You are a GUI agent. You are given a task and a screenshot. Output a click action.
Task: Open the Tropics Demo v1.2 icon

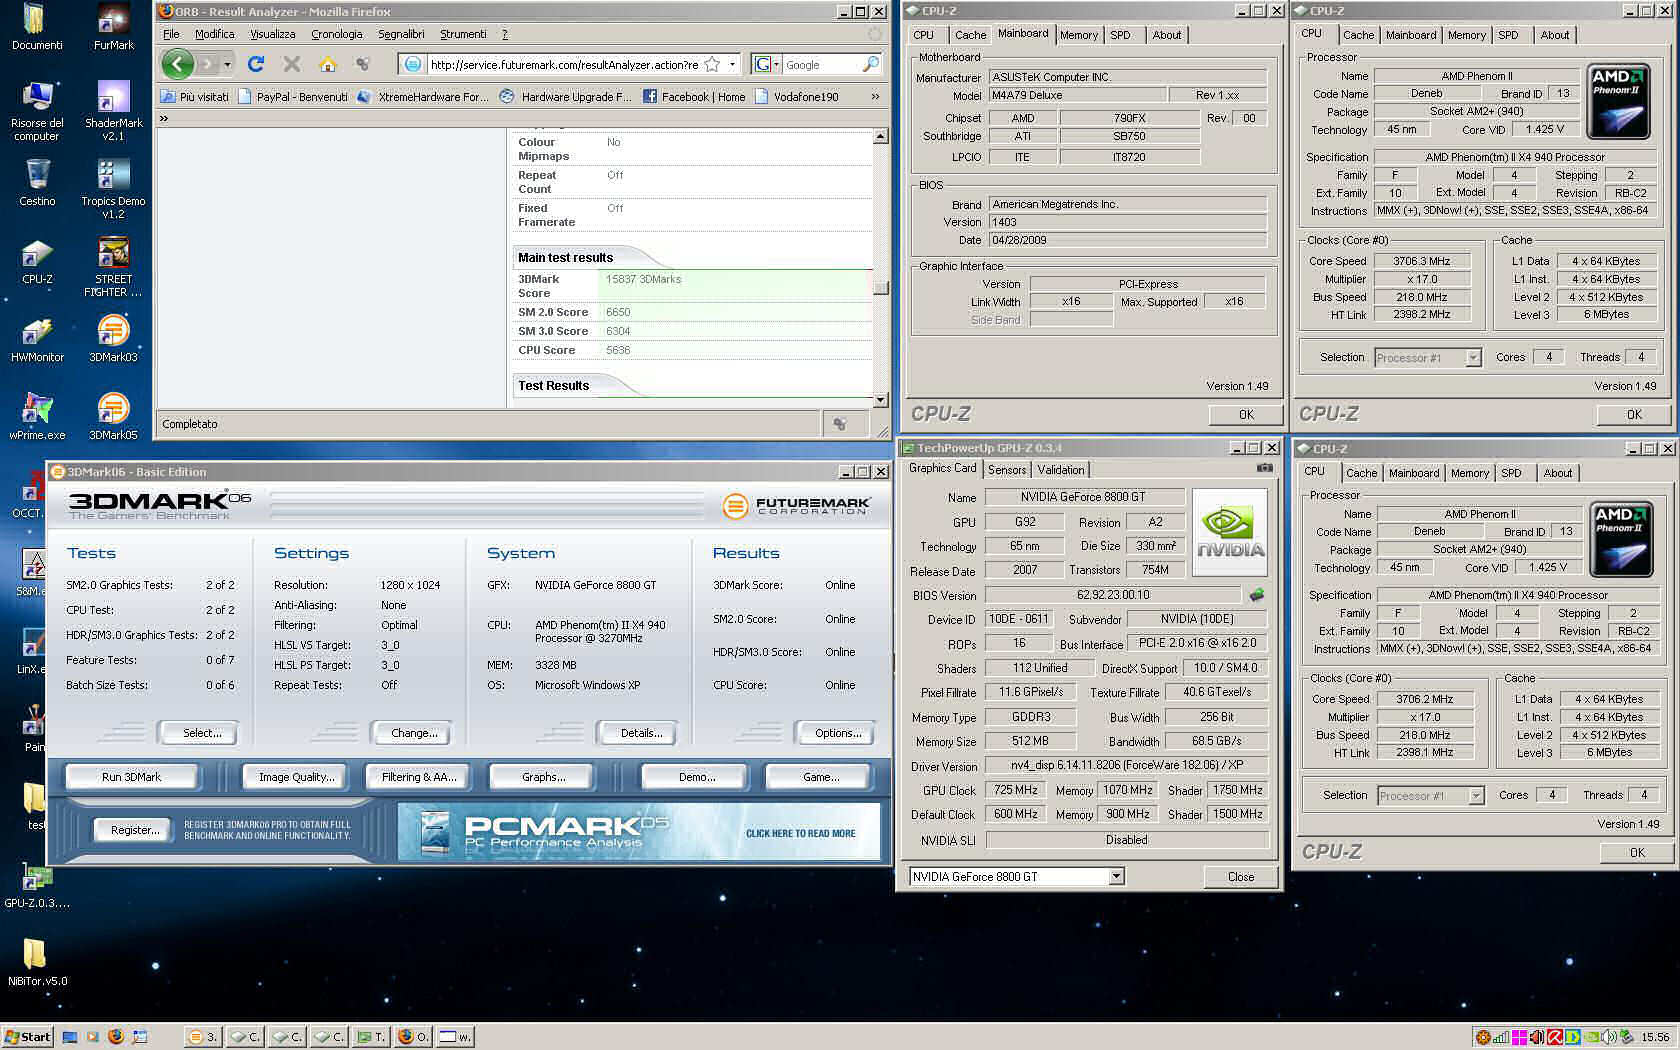(113, 188)
